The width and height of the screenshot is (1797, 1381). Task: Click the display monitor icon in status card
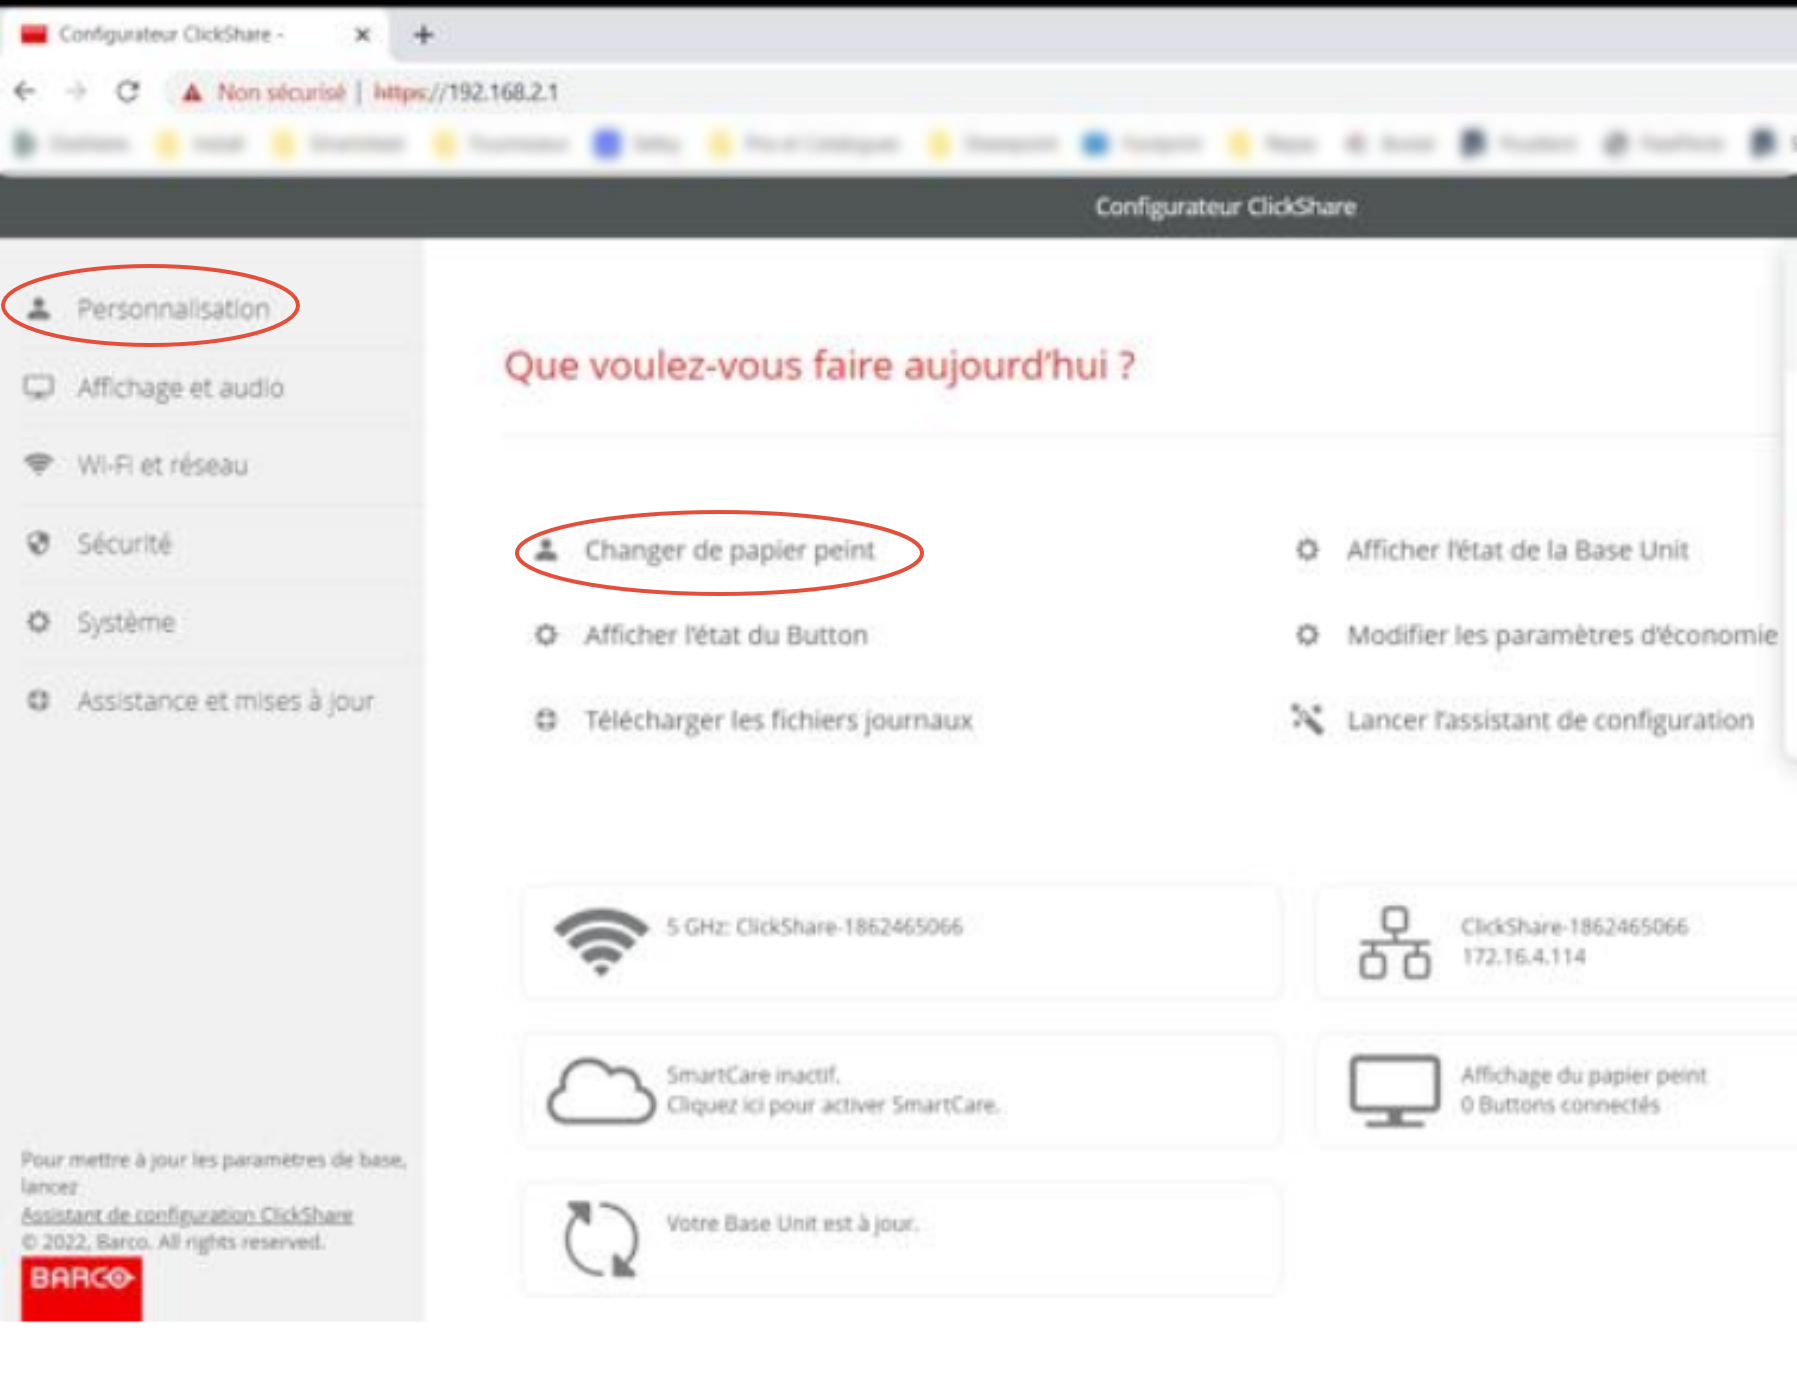click(1394, 1091)
